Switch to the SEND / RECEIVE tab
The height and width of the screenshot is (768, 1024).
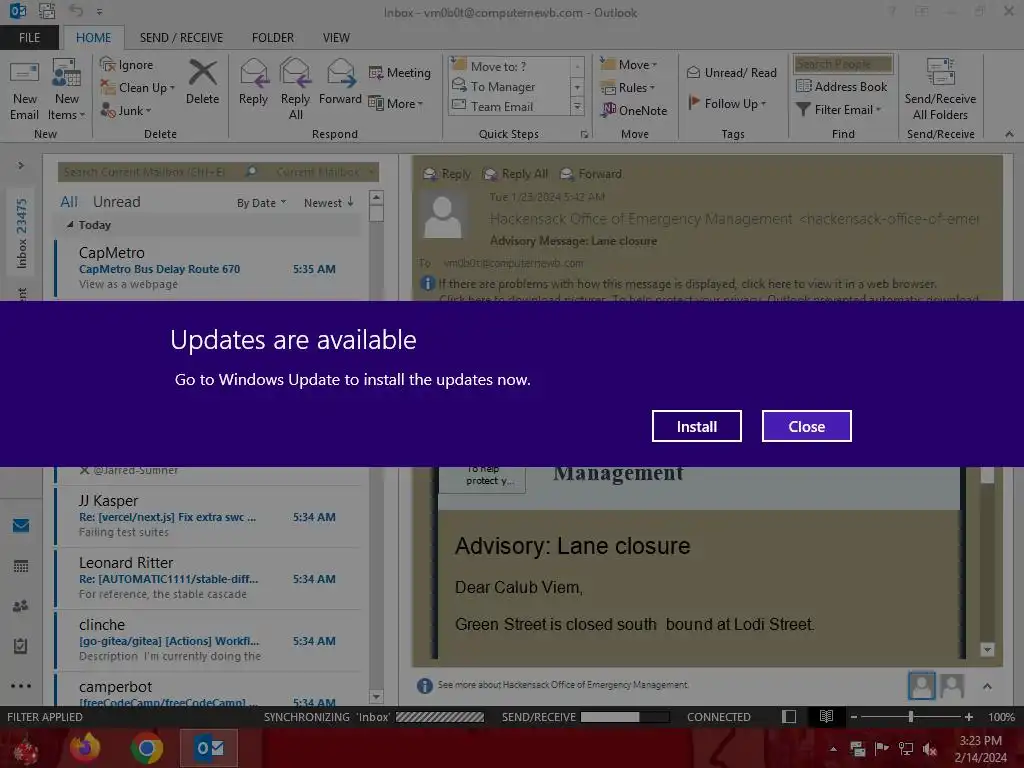click(181, 38)
